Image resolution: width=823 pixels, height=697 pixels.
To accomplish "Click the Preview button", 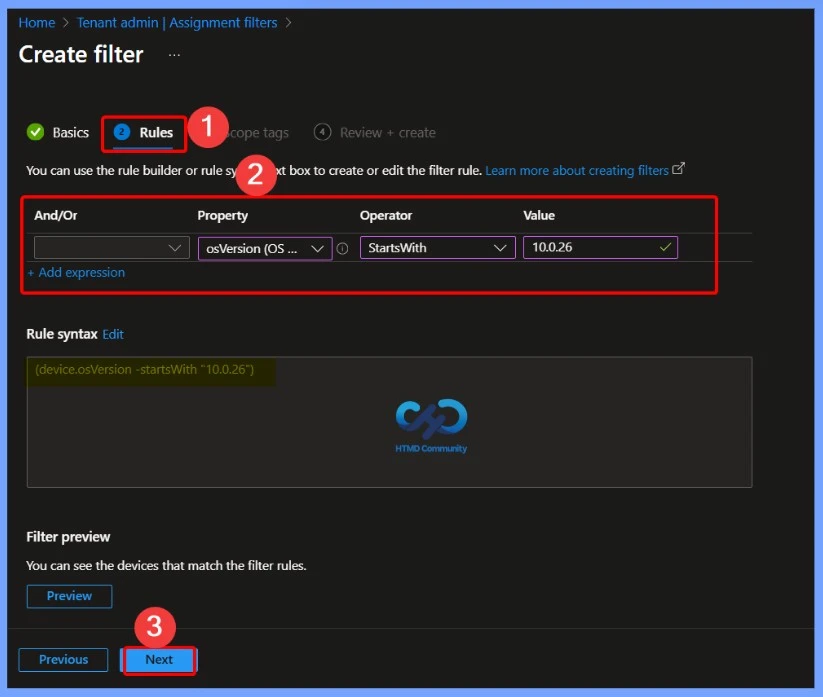I will tap(69, 596).
